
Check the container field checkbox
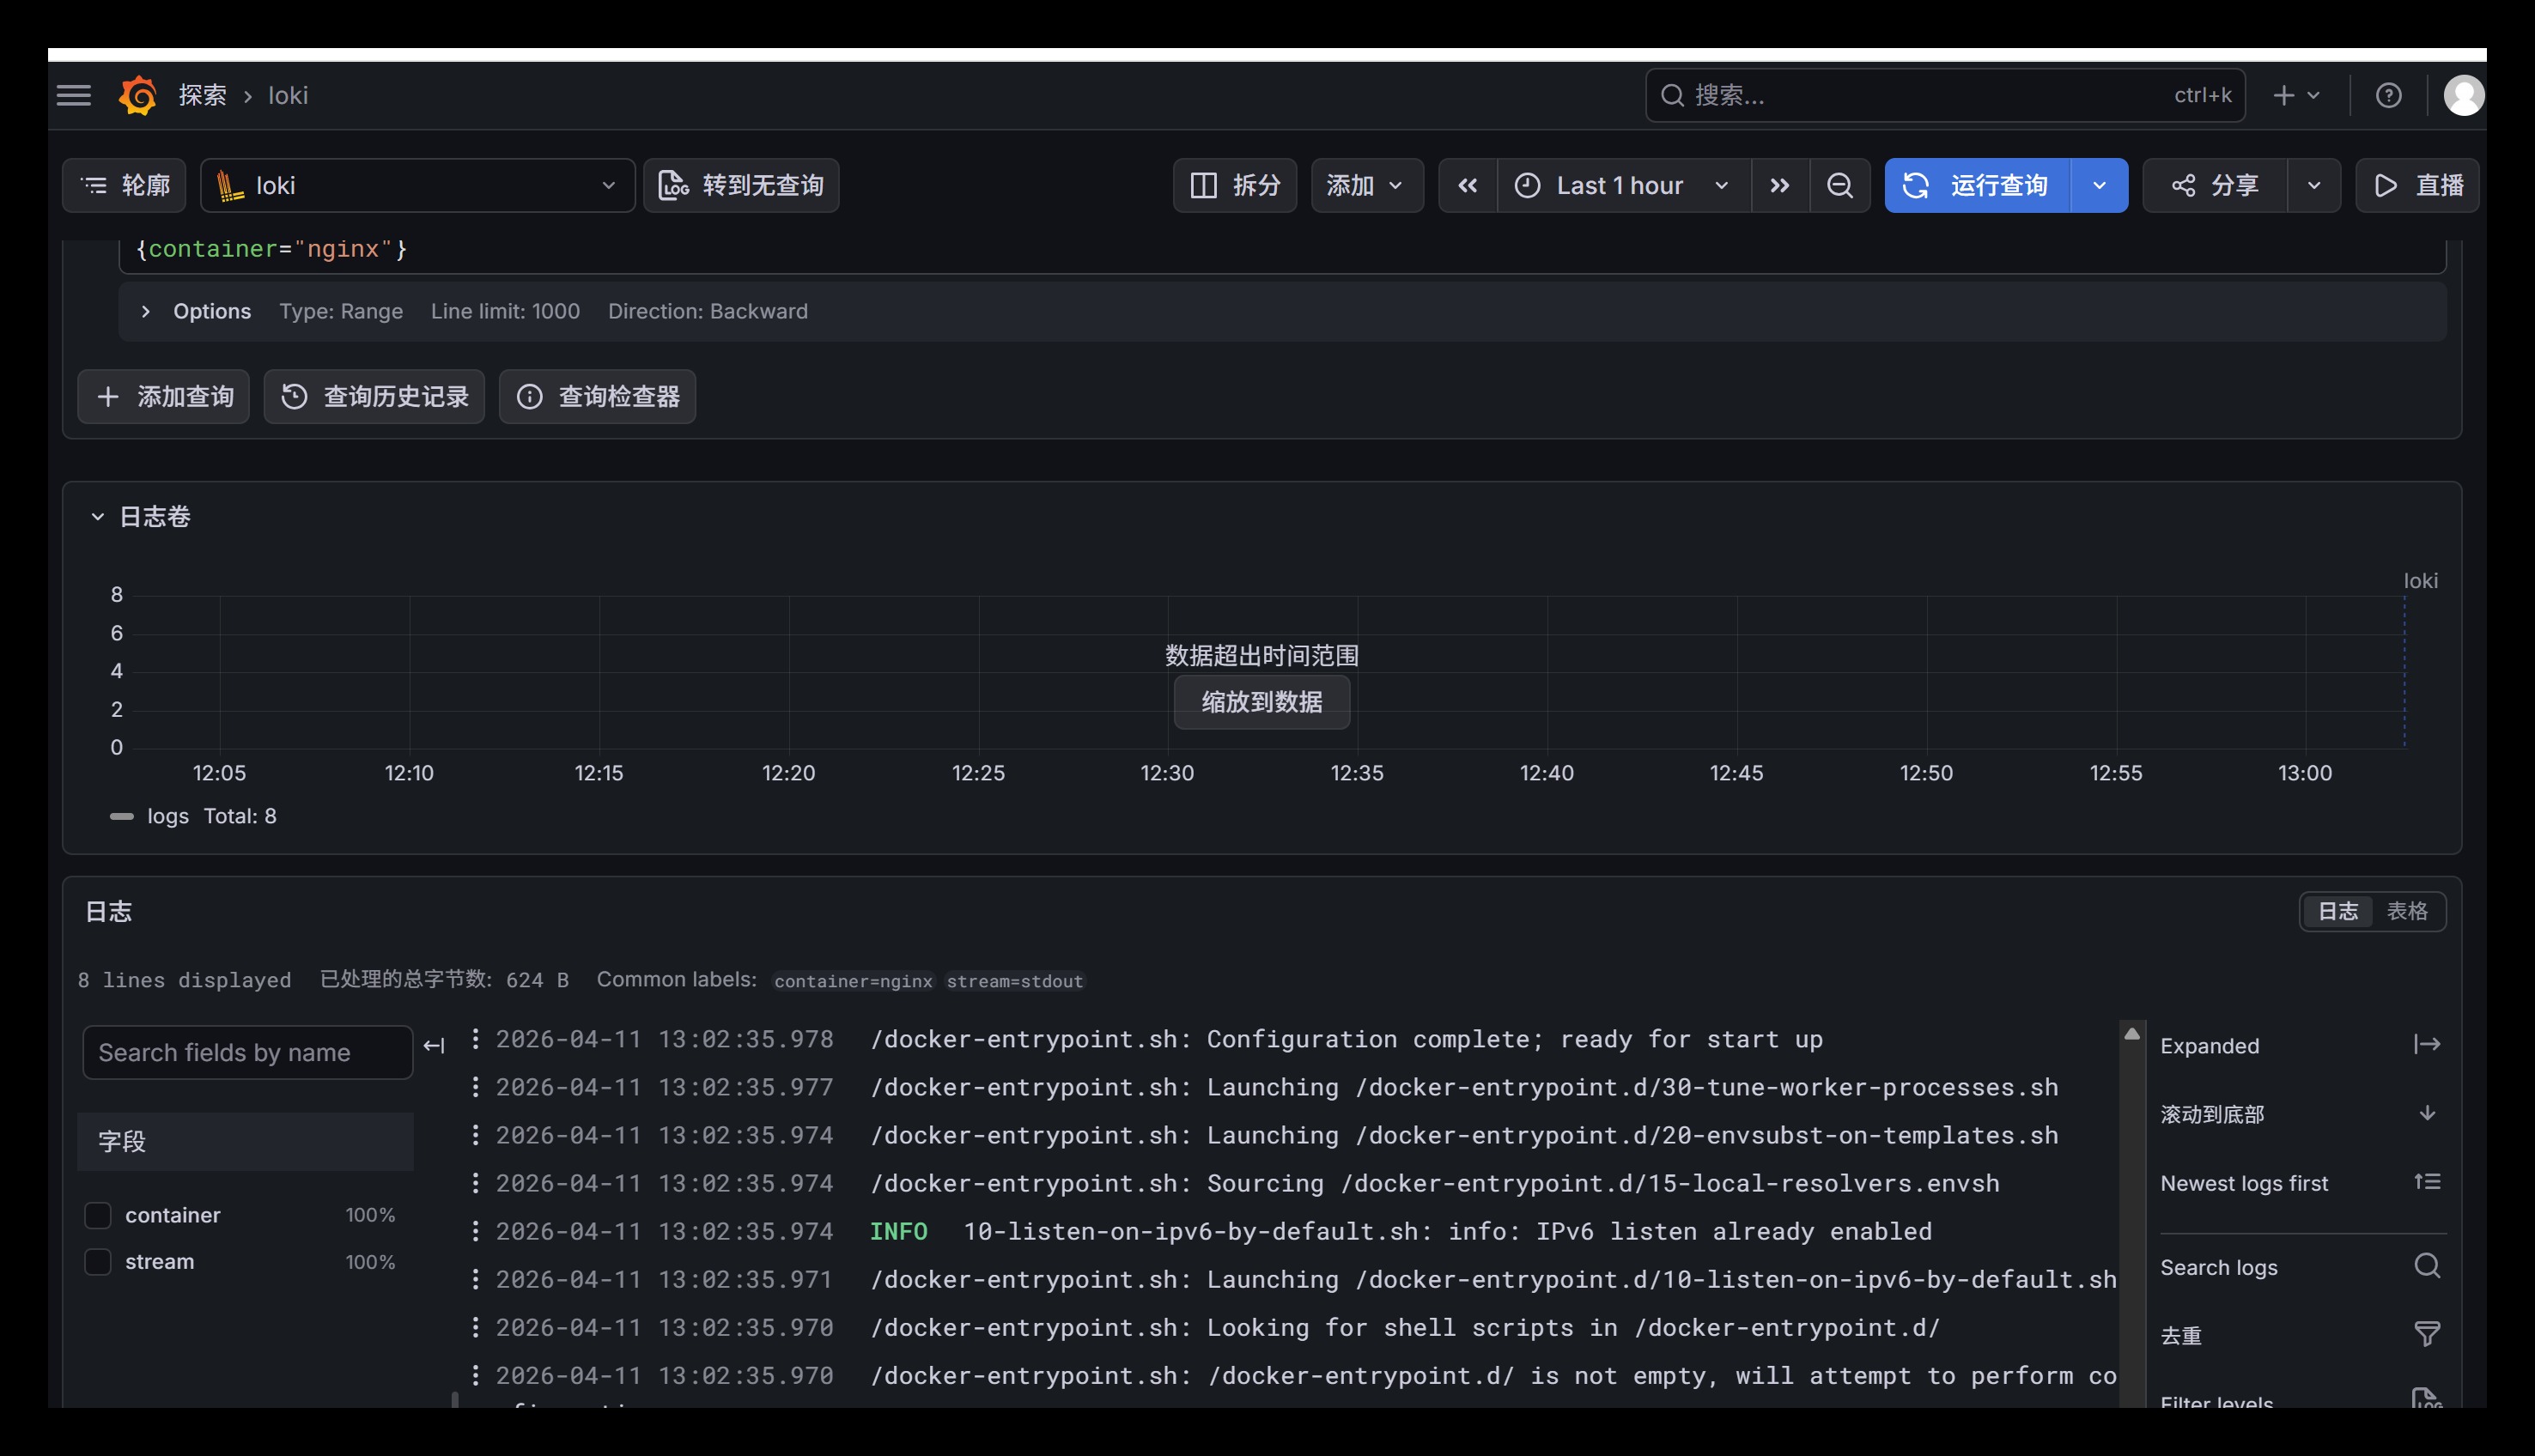click(98, 1215)
